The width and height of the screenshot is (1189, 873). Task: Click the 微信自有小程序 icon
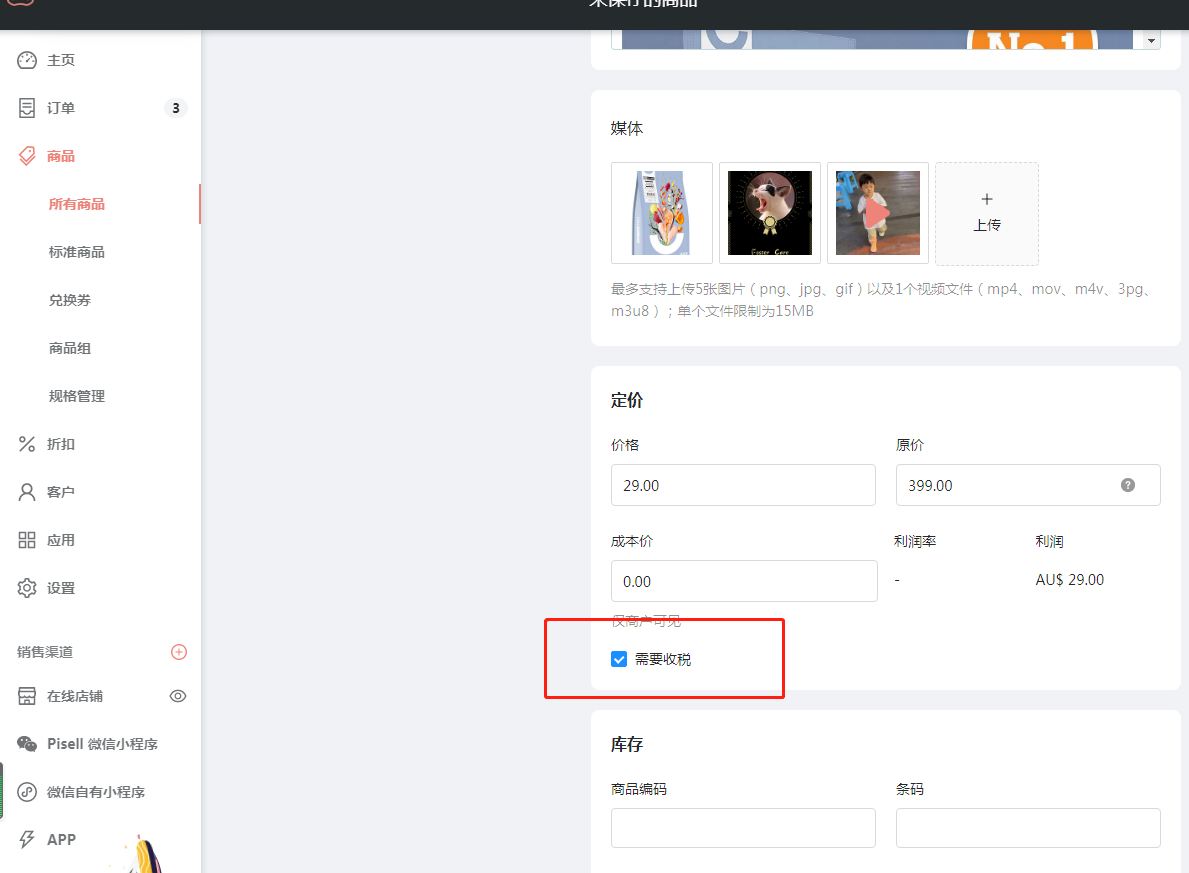[x=27, y=792]
